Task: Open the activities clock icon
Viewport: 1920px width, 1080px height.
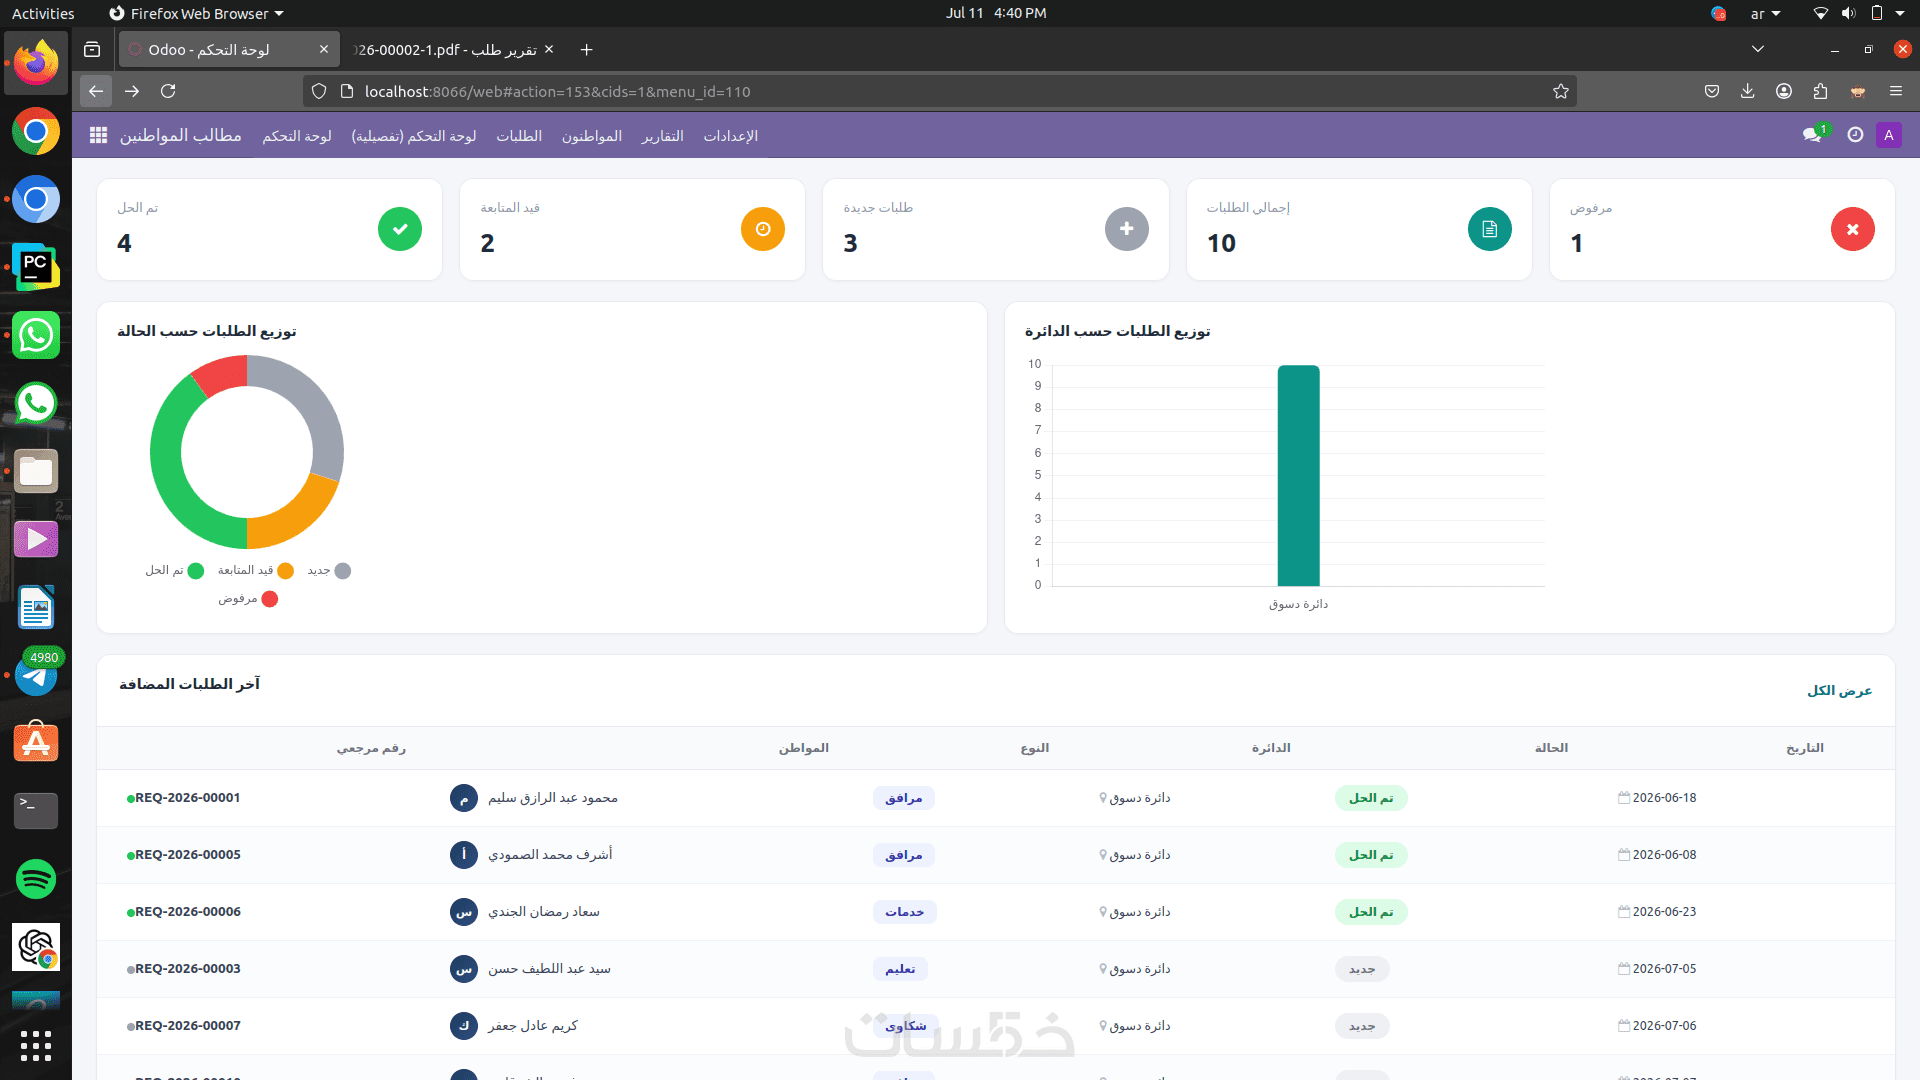Action: pos(1855,135)
